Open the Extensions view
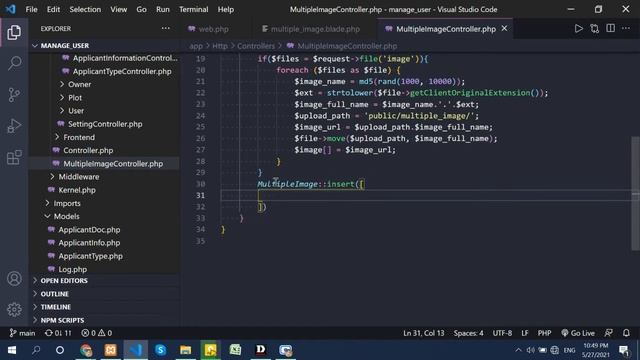Viewport: 640px width, 360px height. [14, 157]
